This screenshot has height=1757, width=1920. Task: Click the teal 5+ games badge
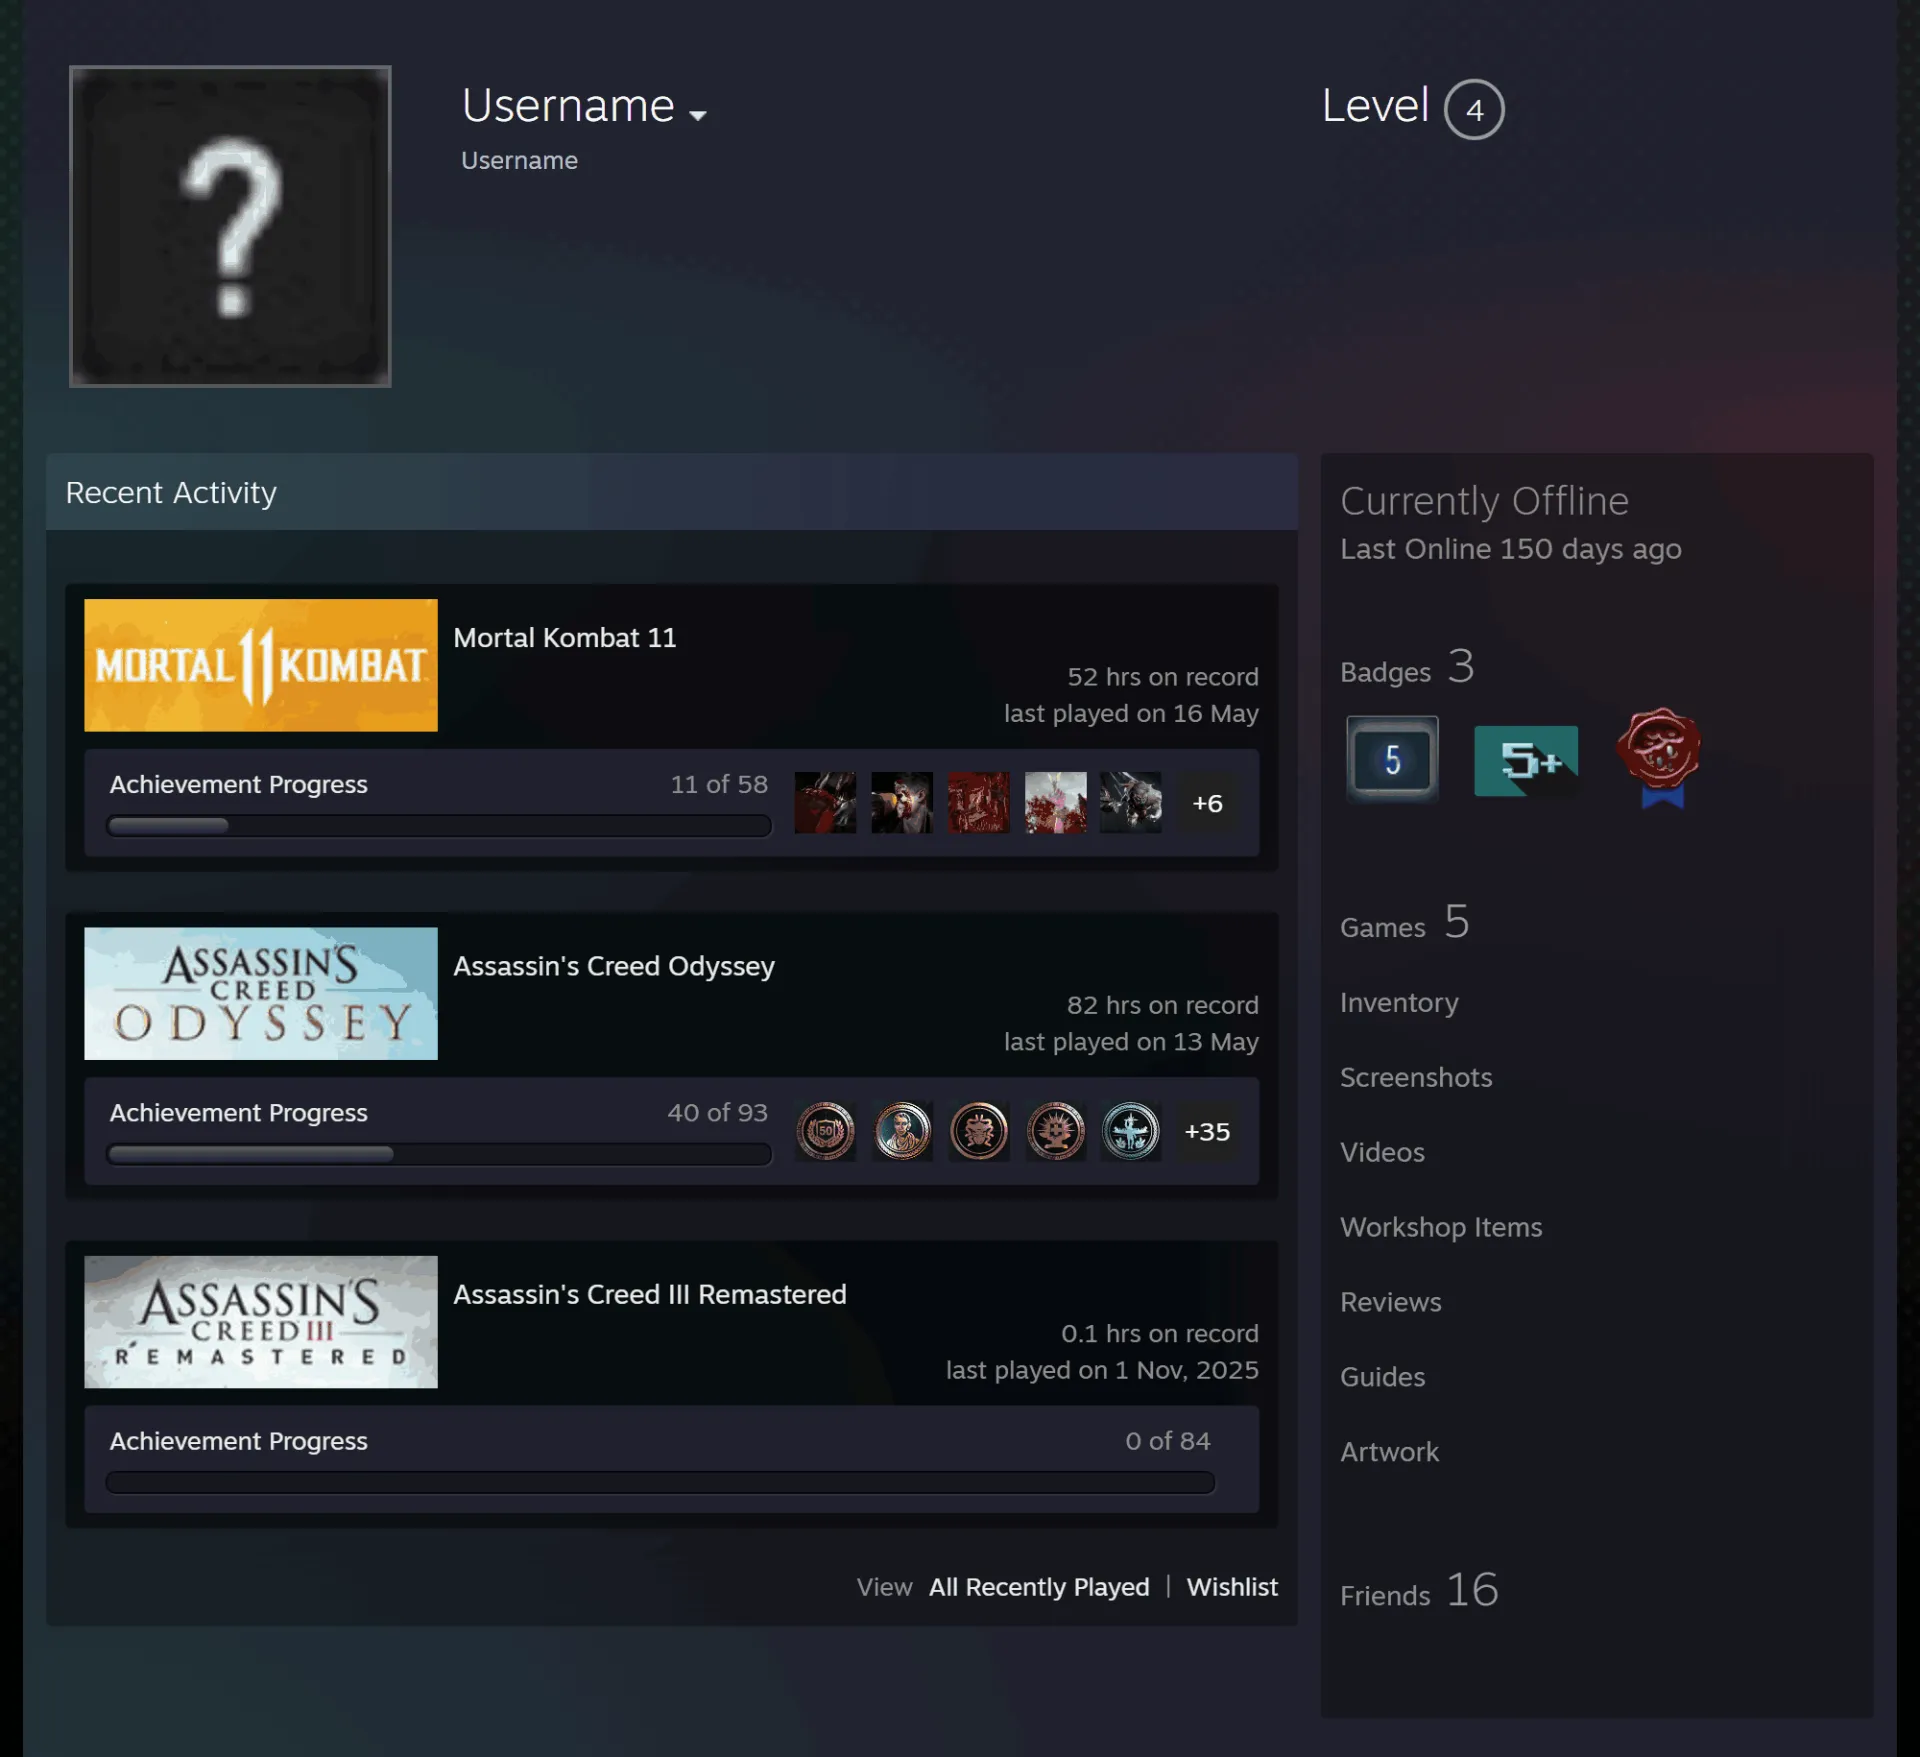click(1526, 761)
